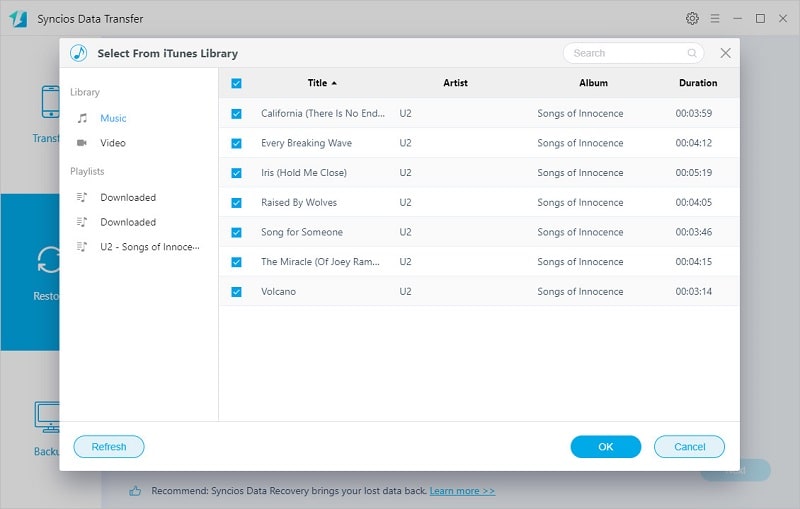Click Songs of Innocence album in Volcano row
The width and height of the screenshot is (800, 509).
tap(580, 292)
